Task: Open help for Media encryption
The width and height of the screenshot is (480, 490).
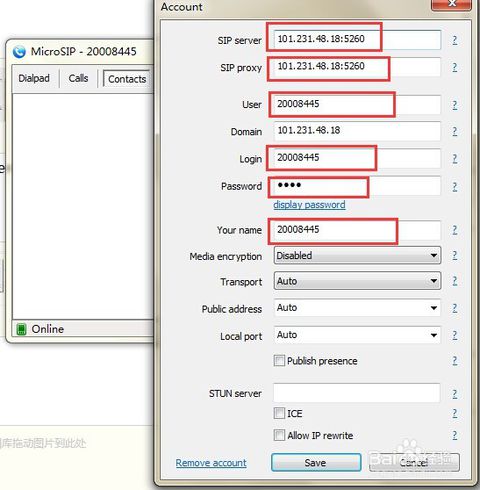Action: point(455,256)
